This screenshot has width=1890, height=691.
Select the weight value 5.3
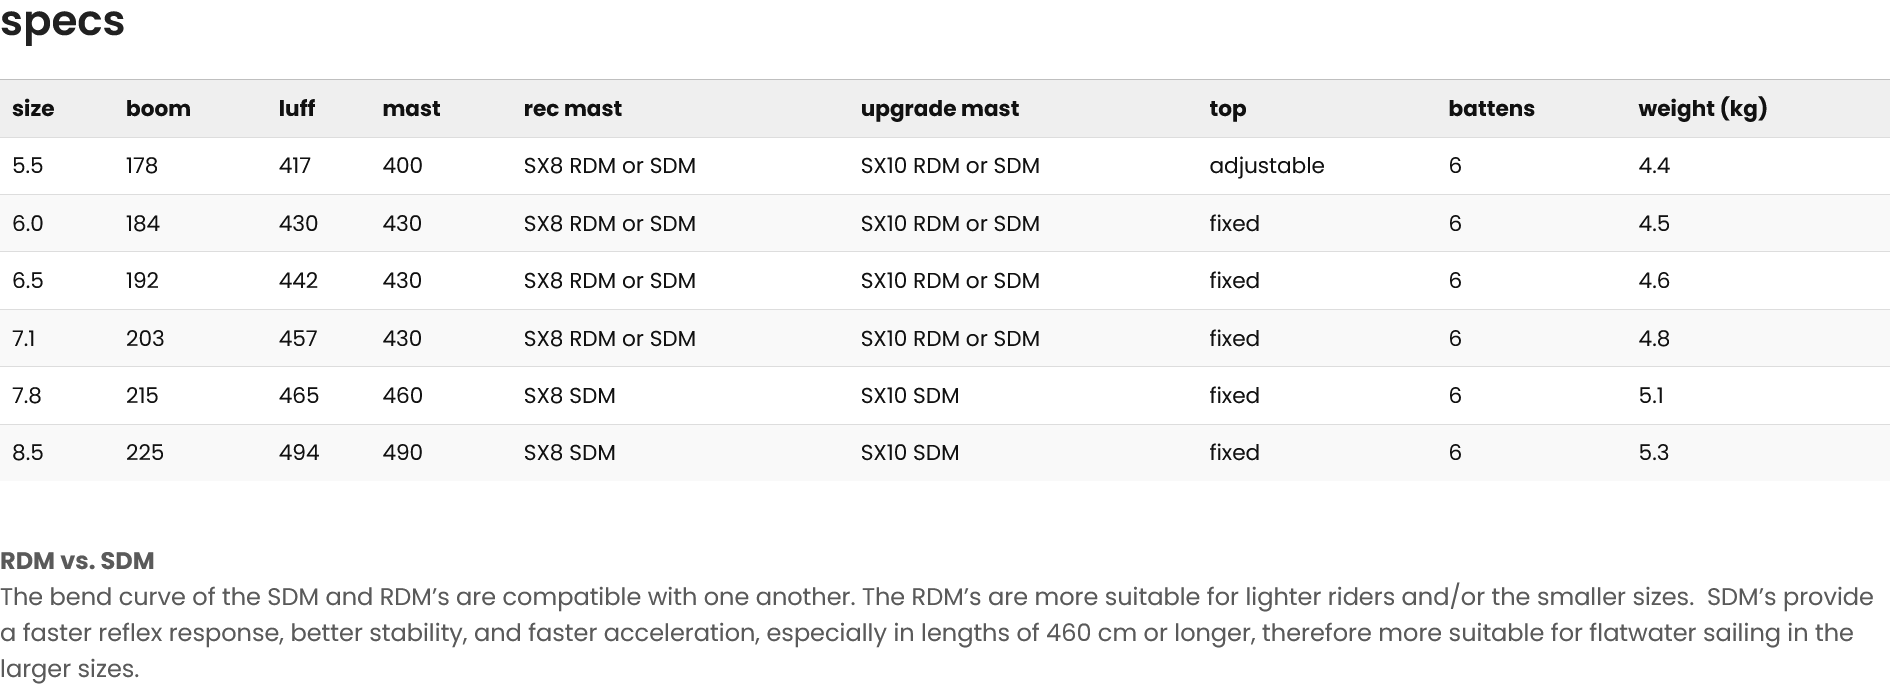coord(1653,453)
